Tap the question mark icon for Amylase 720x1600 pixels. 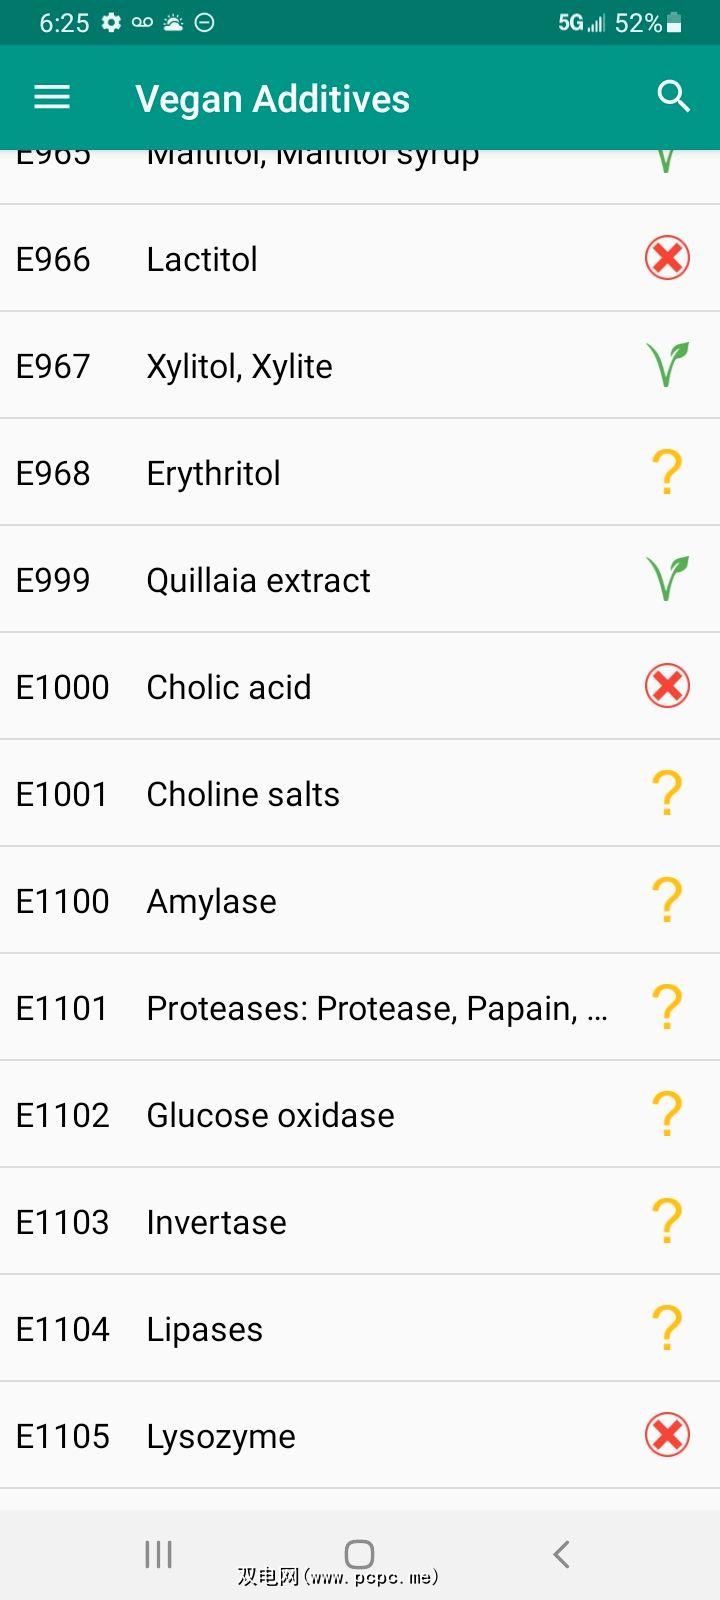coord(667,900)
